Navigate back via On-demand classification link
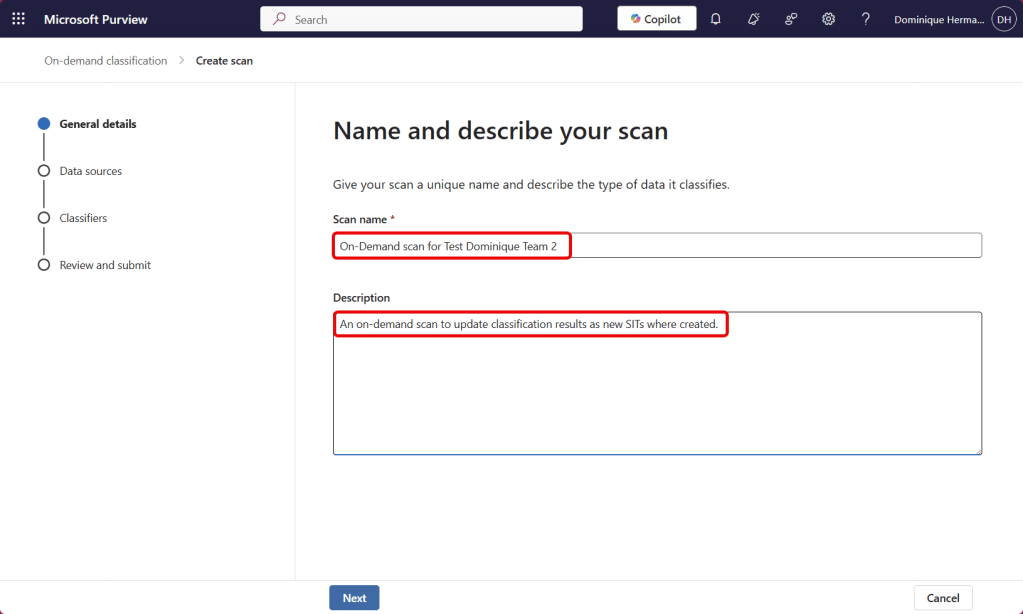1023x614 pixels. pyautogui.click(x=105, y=60)
